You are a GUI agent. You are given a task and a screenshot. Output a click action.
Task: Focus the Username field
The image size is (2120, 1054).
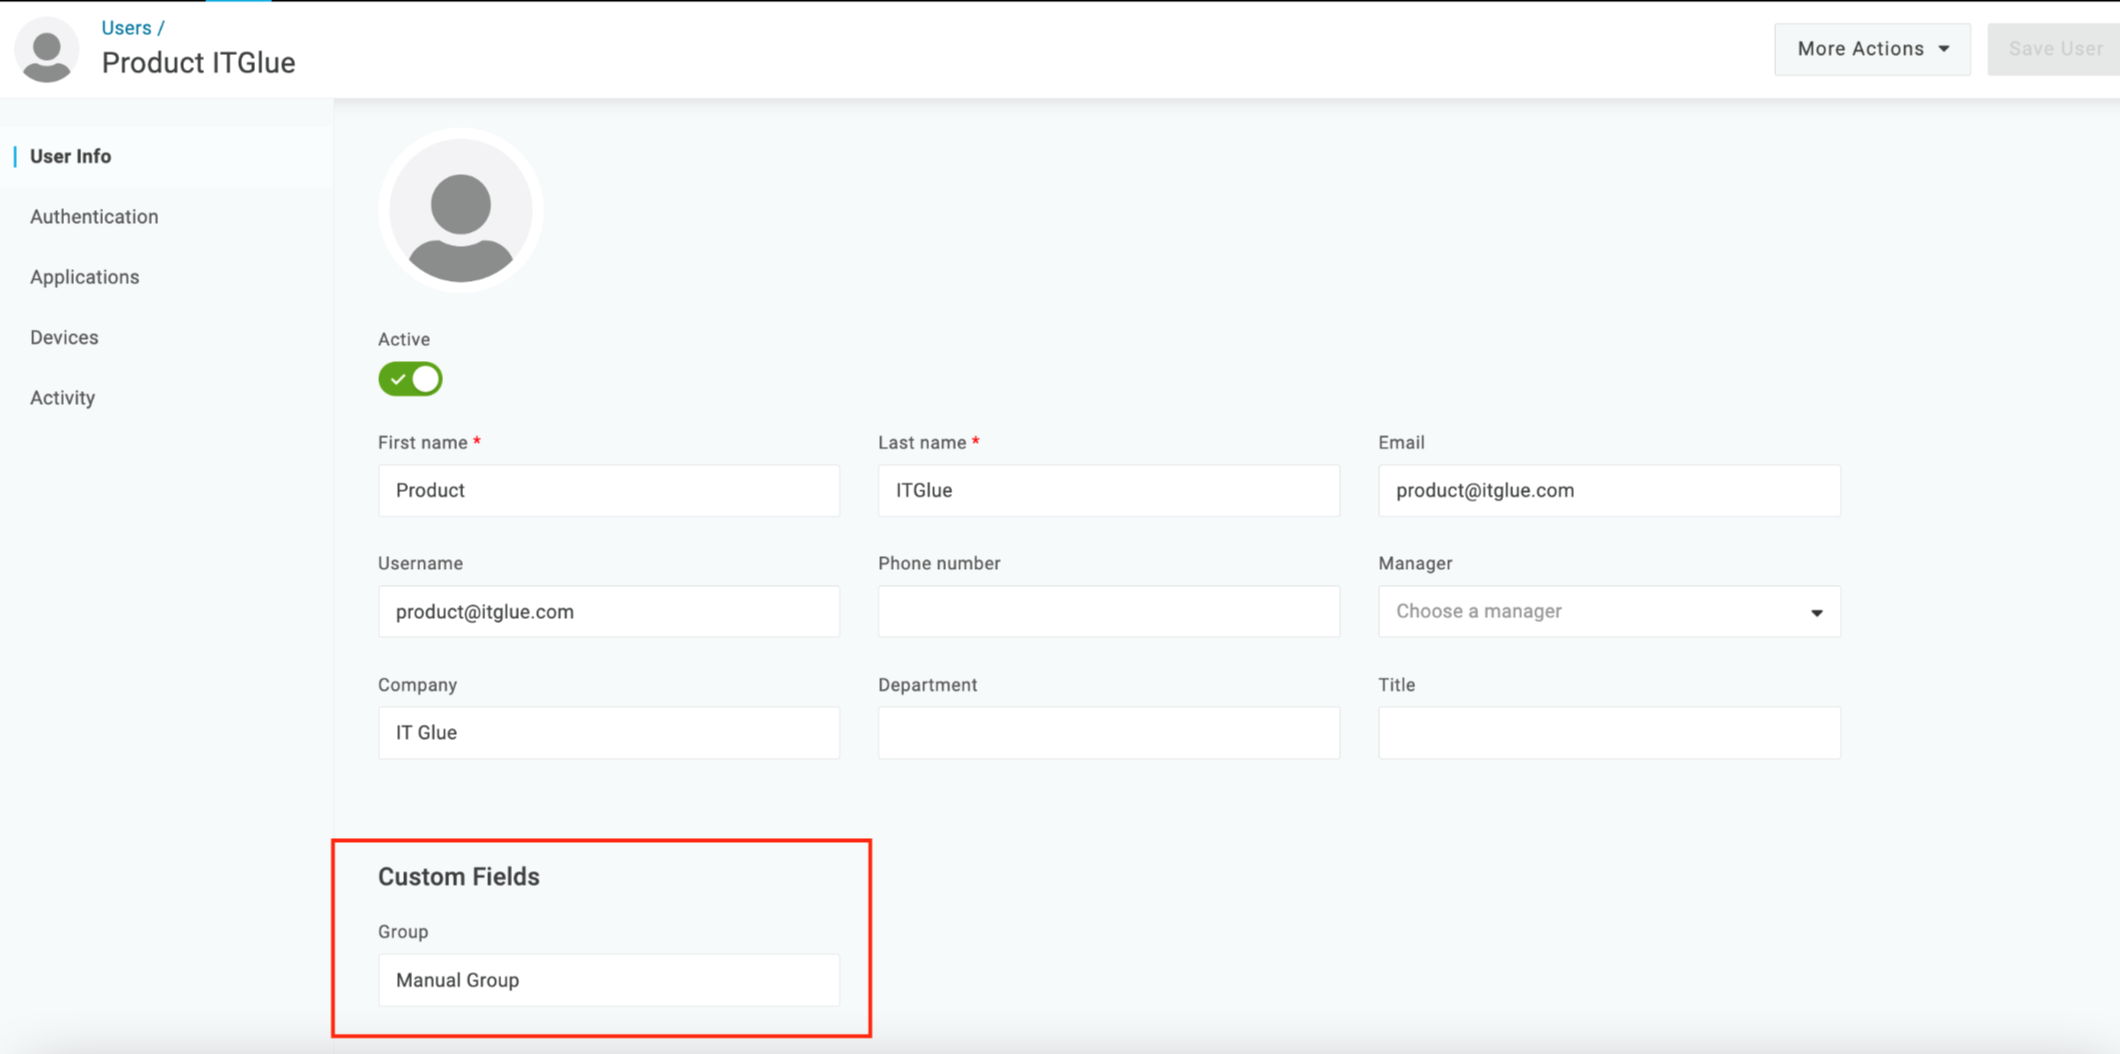point(609,611)
